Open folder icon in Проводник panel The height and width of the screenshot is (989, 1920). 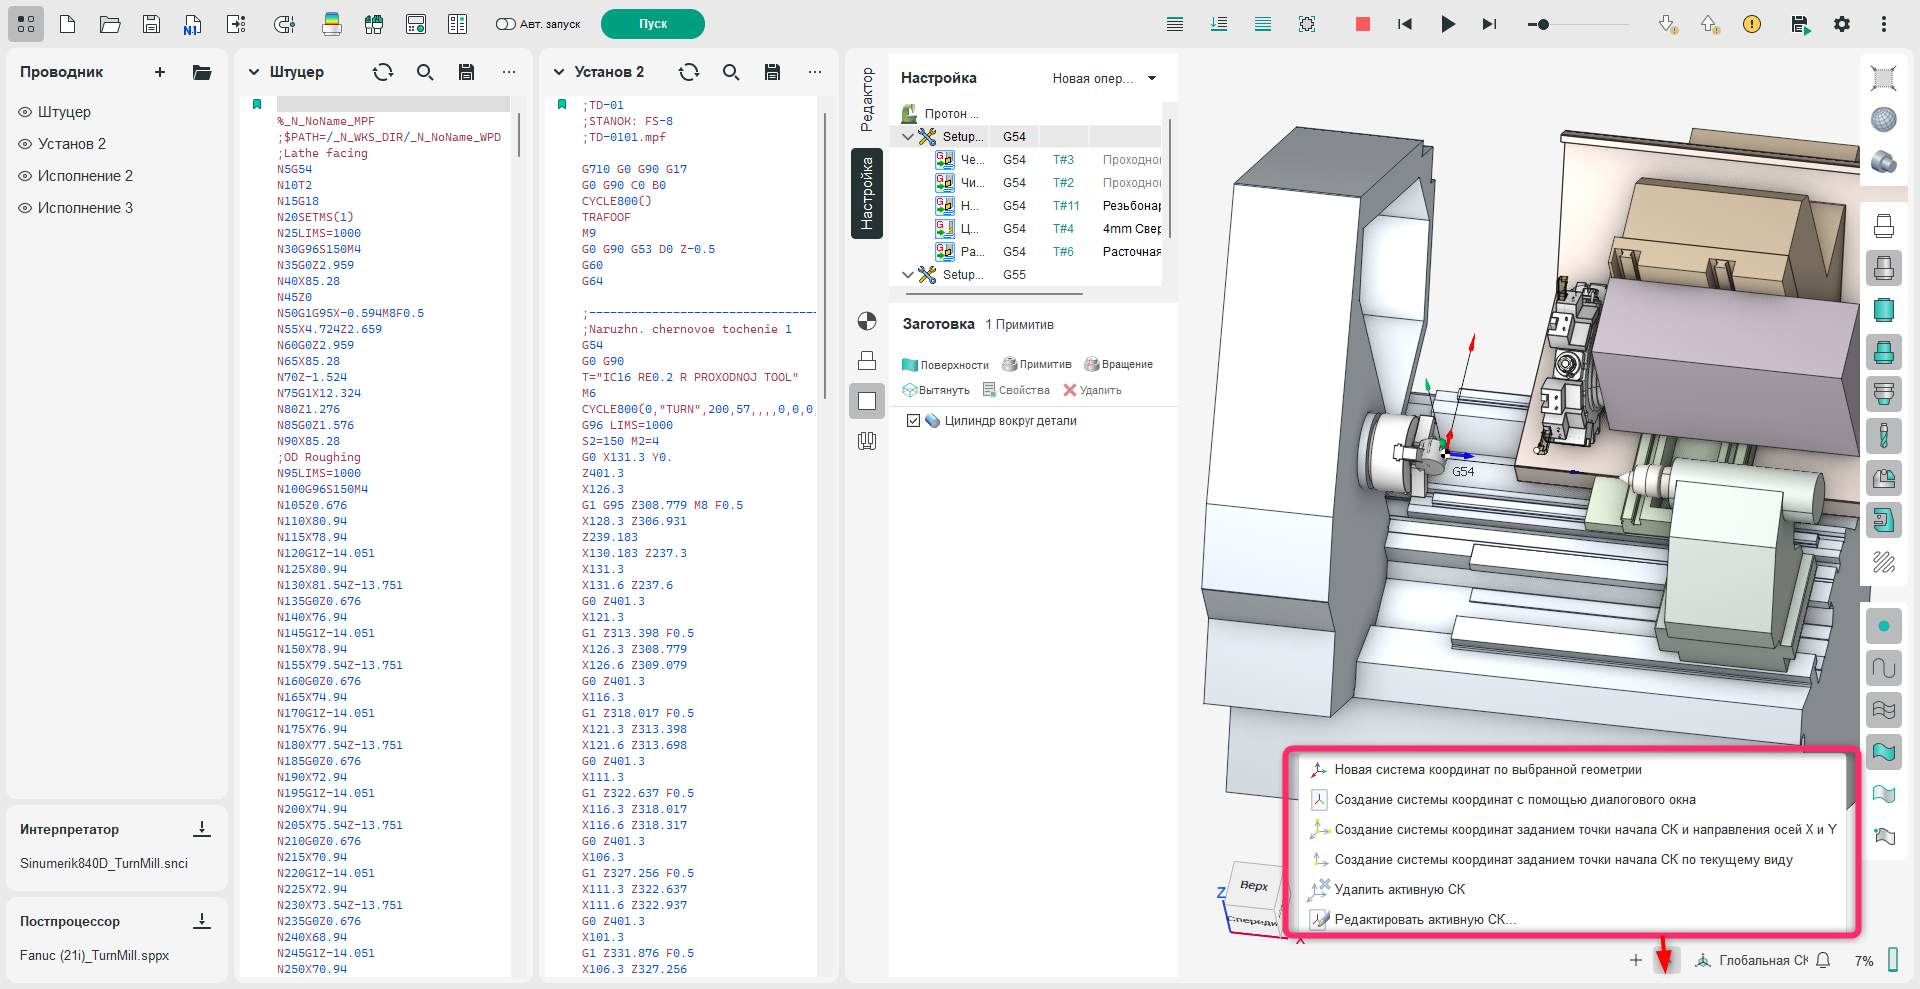(x=202, y=72)
